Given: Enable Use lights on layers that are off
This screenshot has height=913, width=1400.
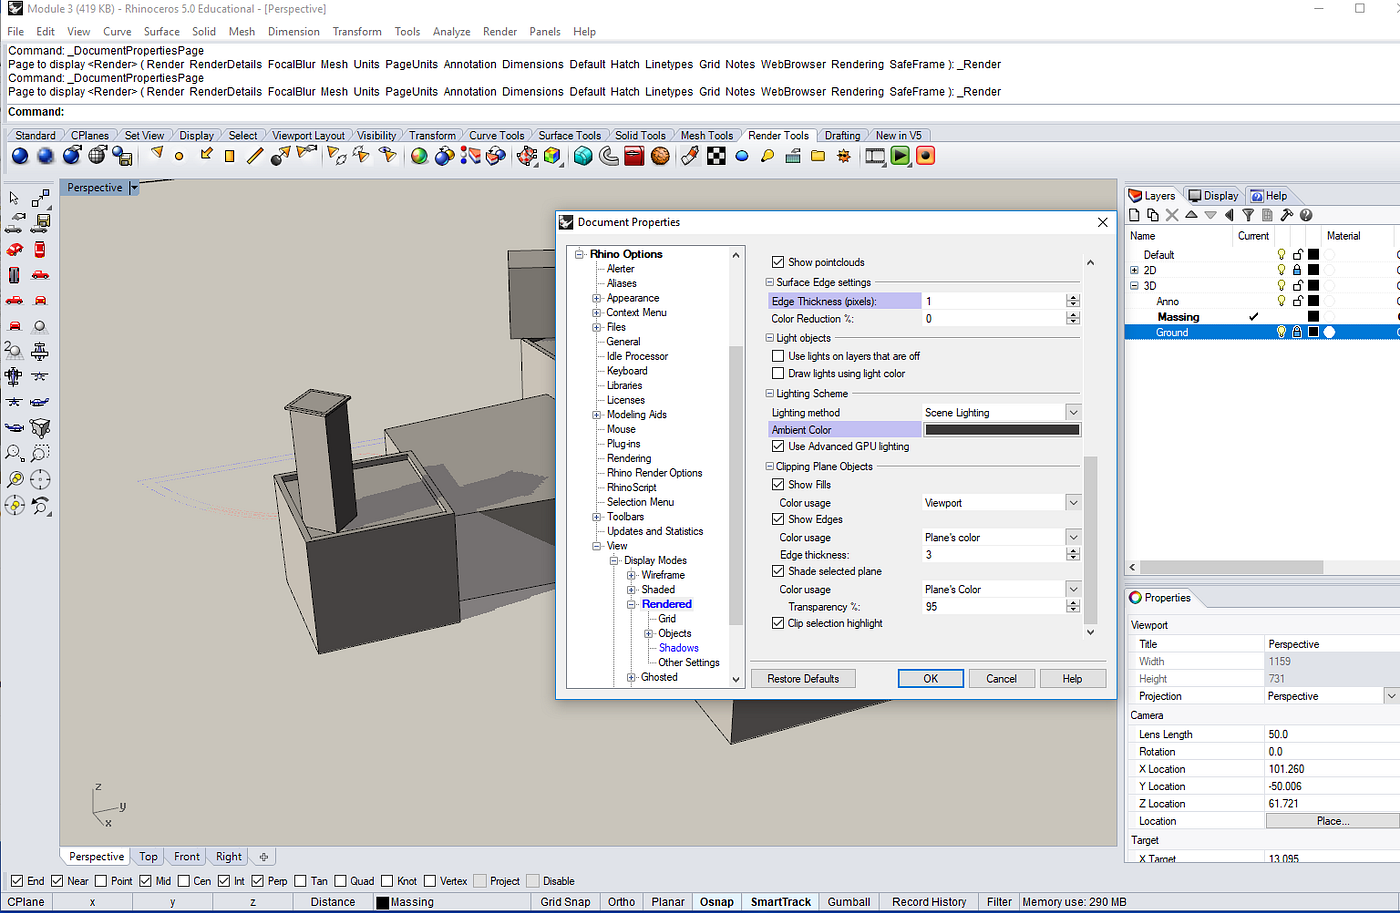Looking at the screenshot, I should coord(778,356).
